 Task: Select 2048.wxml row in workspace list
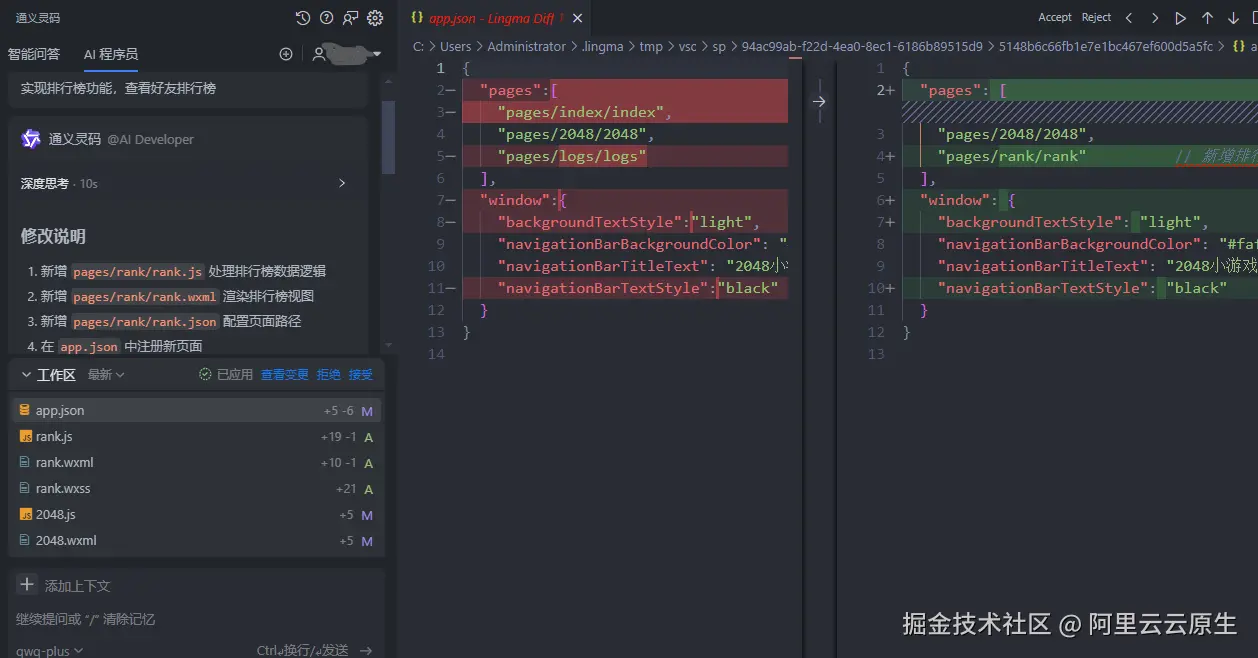196,540
